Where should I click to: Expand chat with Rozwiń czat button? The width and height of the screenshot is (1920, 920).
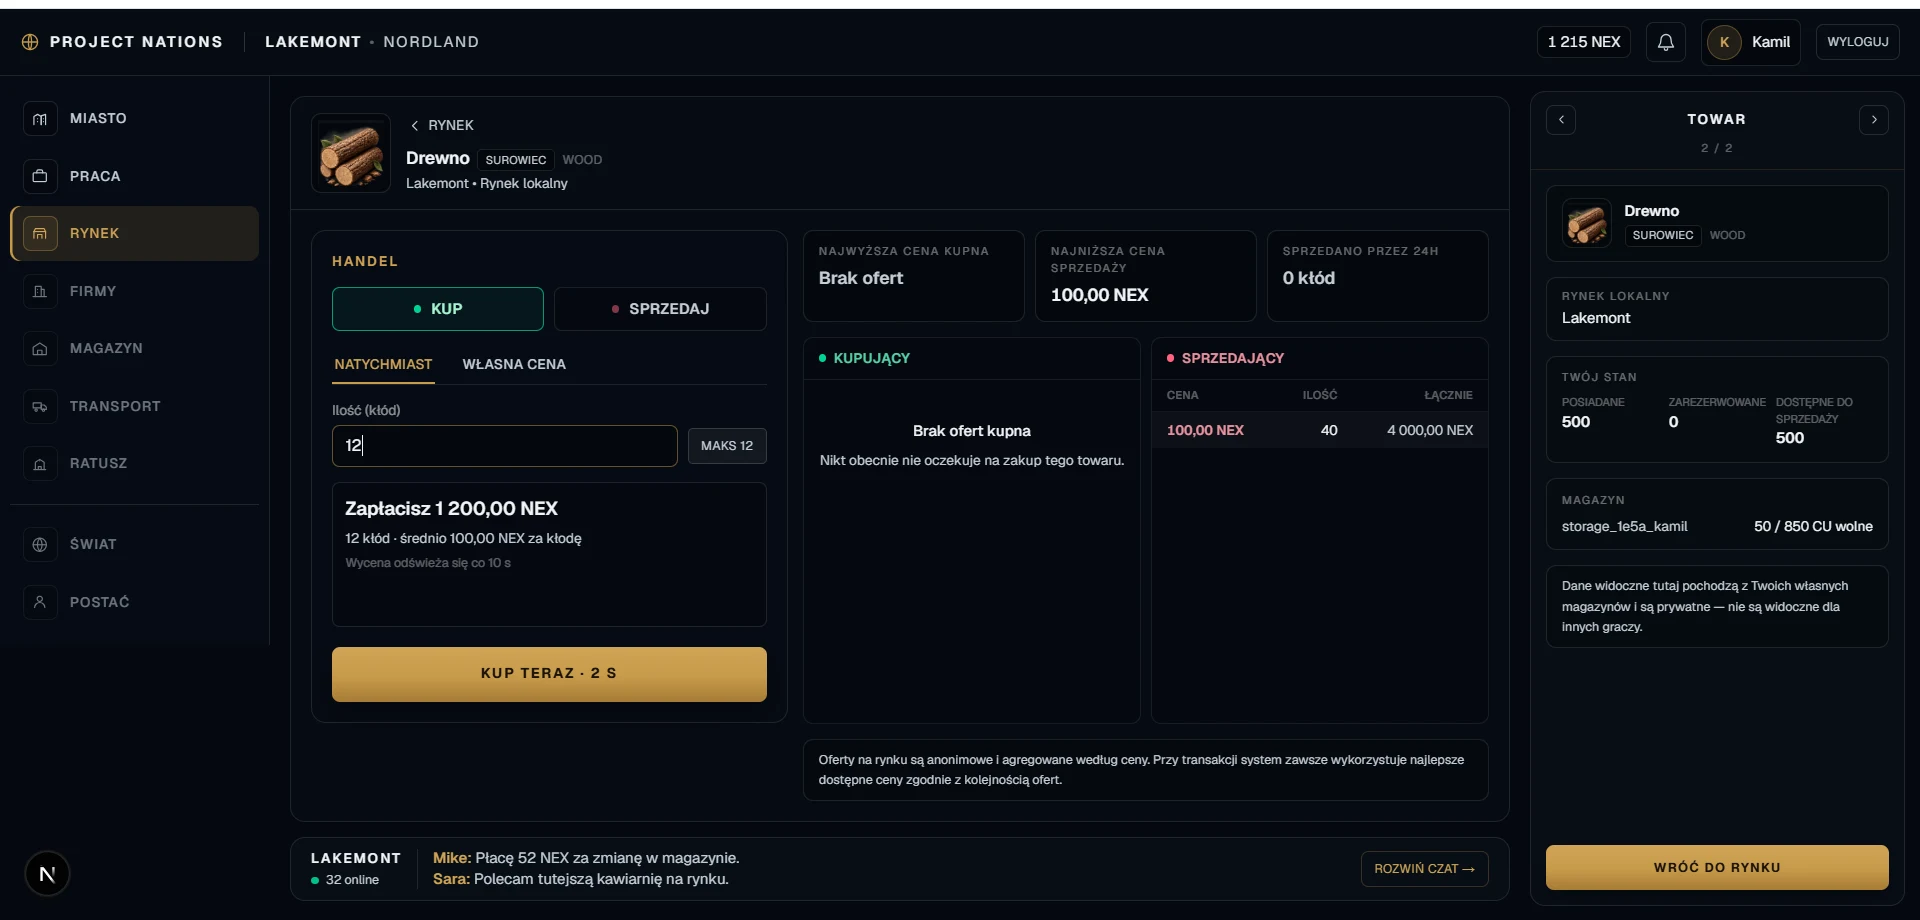pyautogui.click(x=1424, y=869)
